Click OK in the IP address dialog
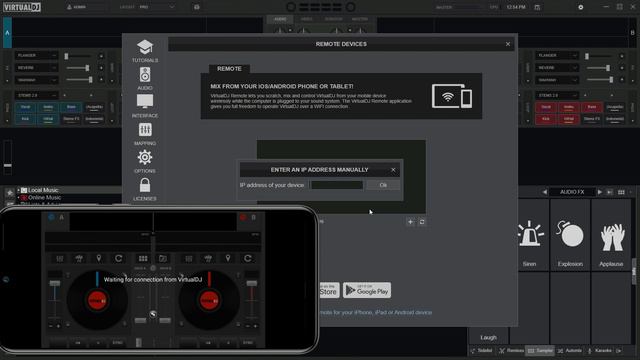Image resolution: width=640 pixels, height=360 pixels. point(383,185)
